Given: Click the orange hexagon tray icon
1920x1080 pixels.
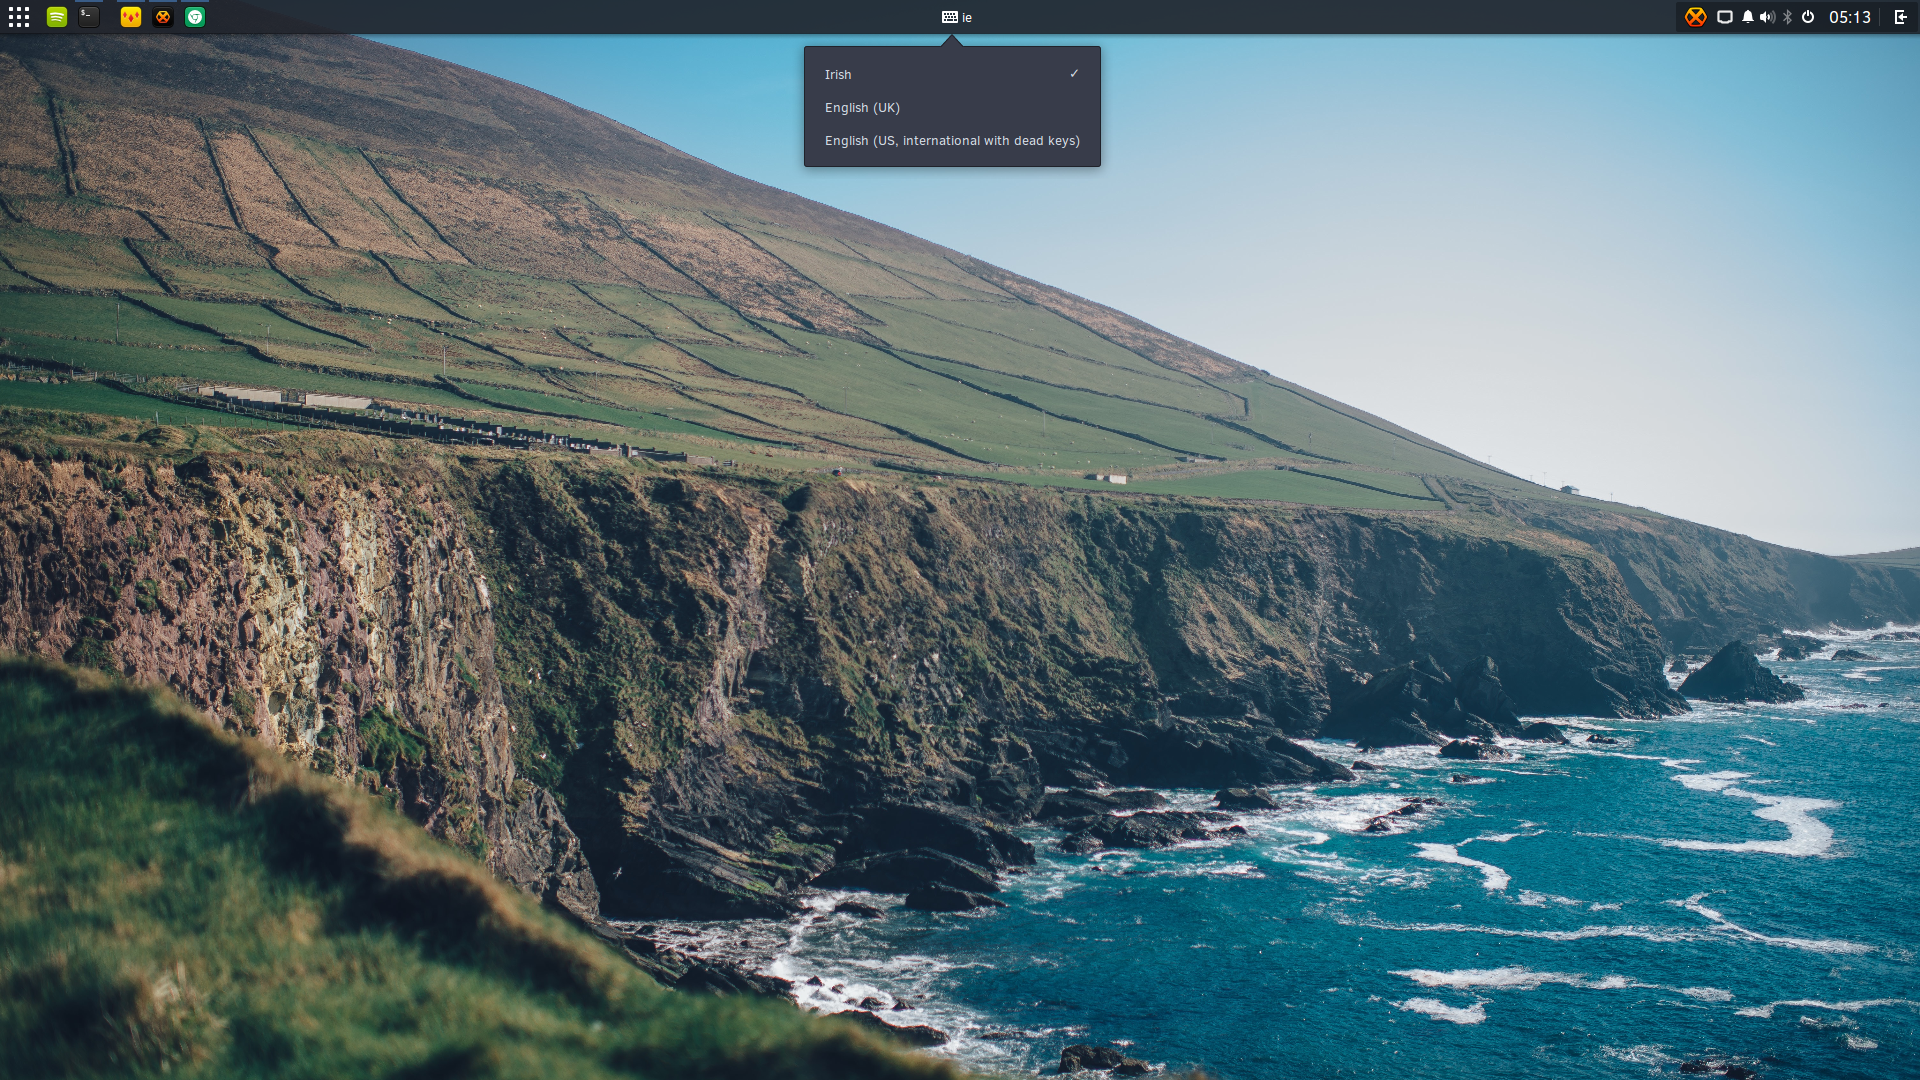Looking at the screenshot, I should [1695, 17].
